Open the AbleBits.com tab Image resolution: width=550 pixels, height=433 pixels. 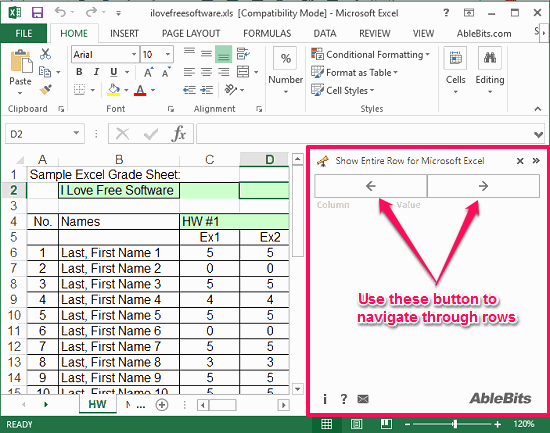pos(484,33)
